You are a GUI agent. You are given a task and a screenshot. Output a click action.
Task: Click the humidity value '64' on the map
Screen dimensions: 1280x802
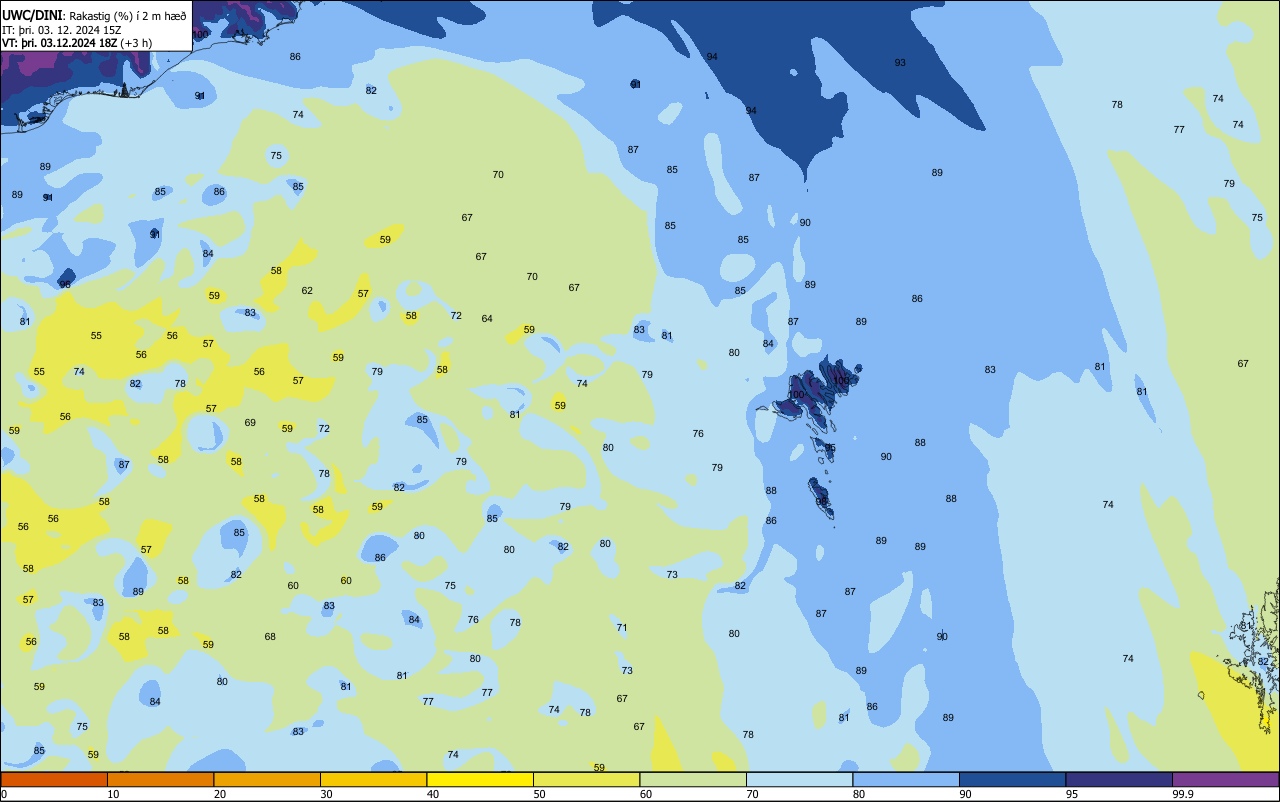point(487,319)
